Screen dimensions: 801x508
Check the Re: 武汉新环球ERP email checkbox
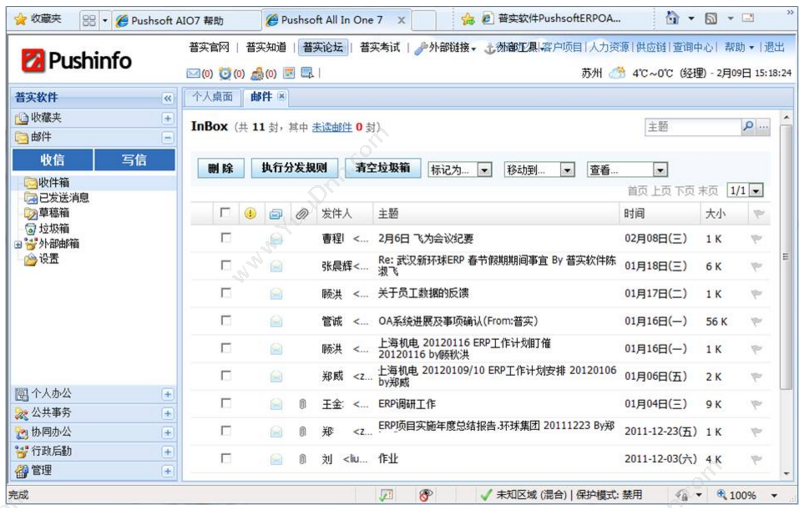pos(226,265)
